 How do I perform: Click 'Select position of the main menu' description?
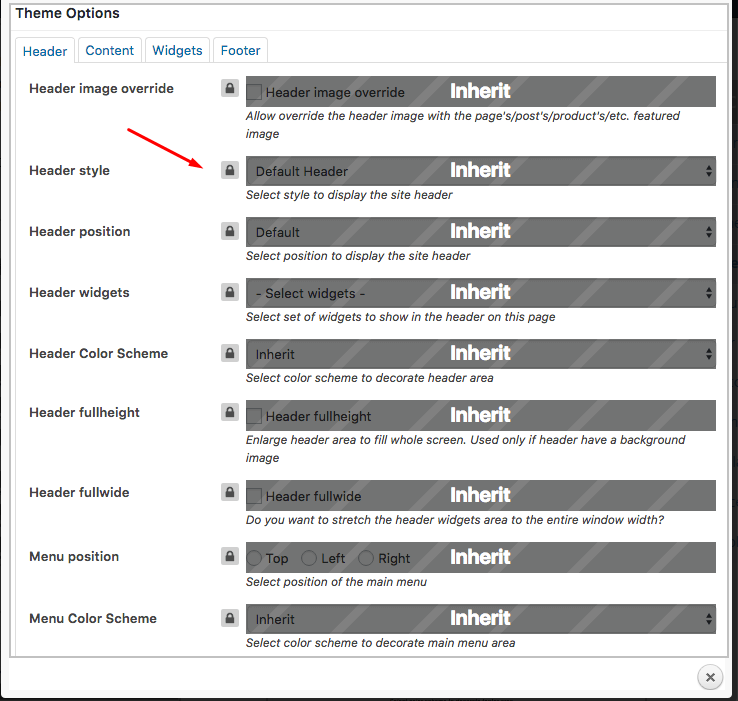[336, 582]
